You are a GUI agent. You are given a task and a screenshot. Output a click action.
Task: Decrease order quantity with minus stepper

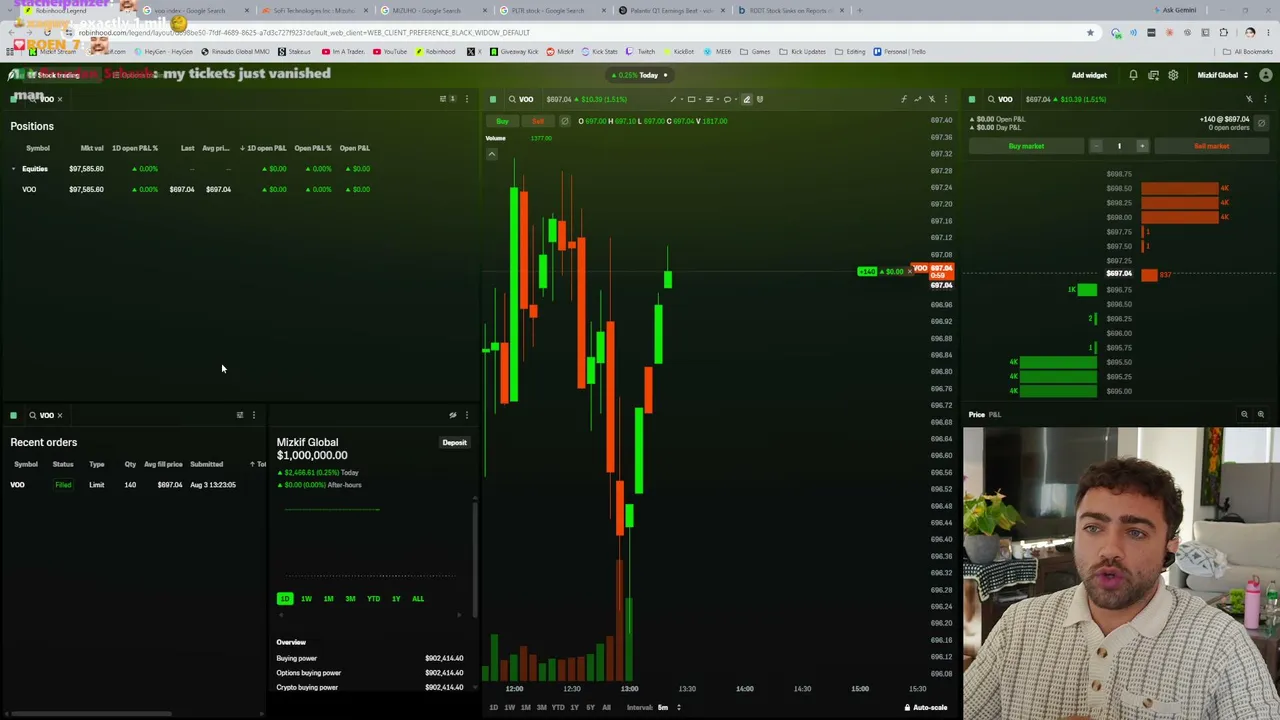click(1096, 146)
